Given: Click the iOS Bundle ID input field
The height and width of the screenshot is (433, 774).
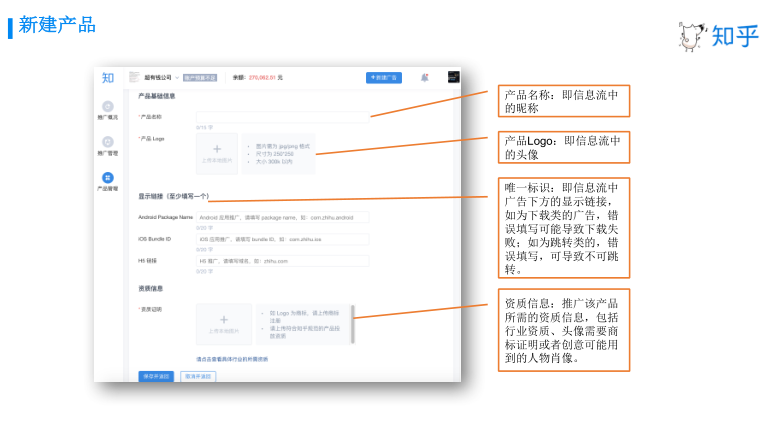Looking at the screenshot, I should coord(282,239).
